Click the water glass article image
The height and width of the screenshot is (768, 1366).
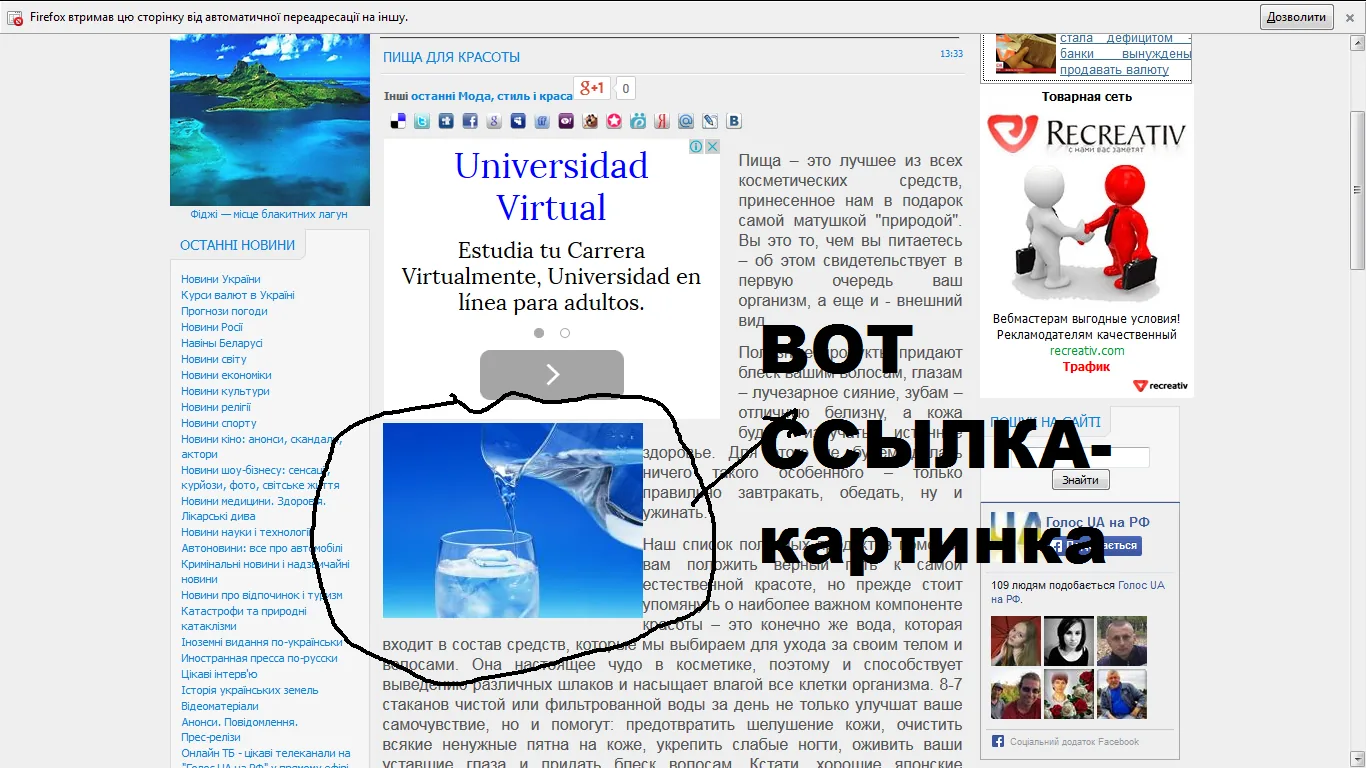pos(513,520)
